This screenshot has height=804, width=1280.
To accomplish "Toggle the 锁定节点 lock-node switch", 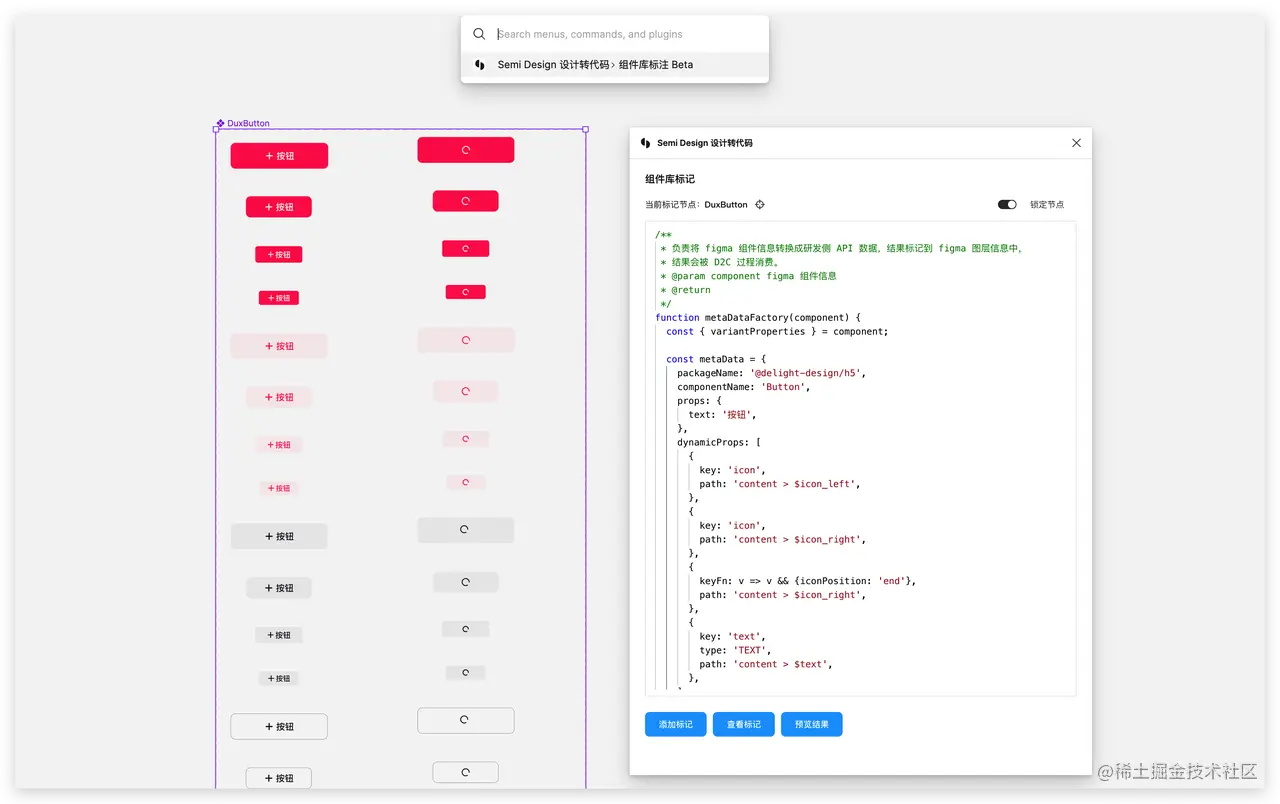I will pyautogui.click(x=1007, y=205).
